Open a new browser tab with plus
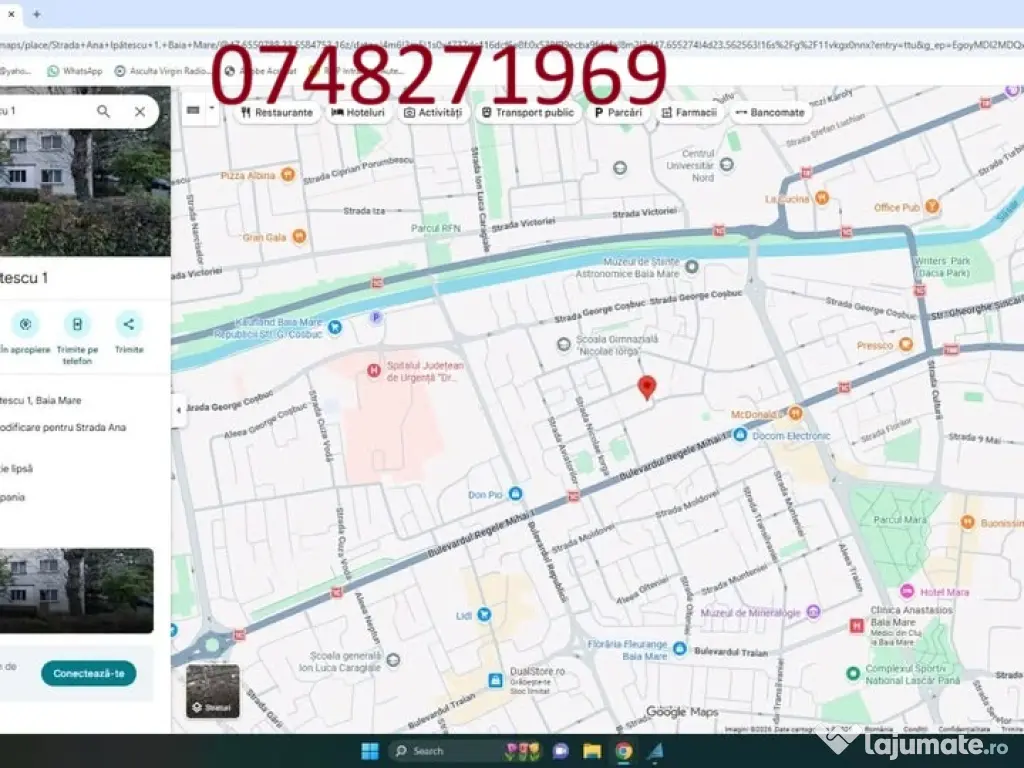This screenshot has width=1024, height=768. pos(37,14)
